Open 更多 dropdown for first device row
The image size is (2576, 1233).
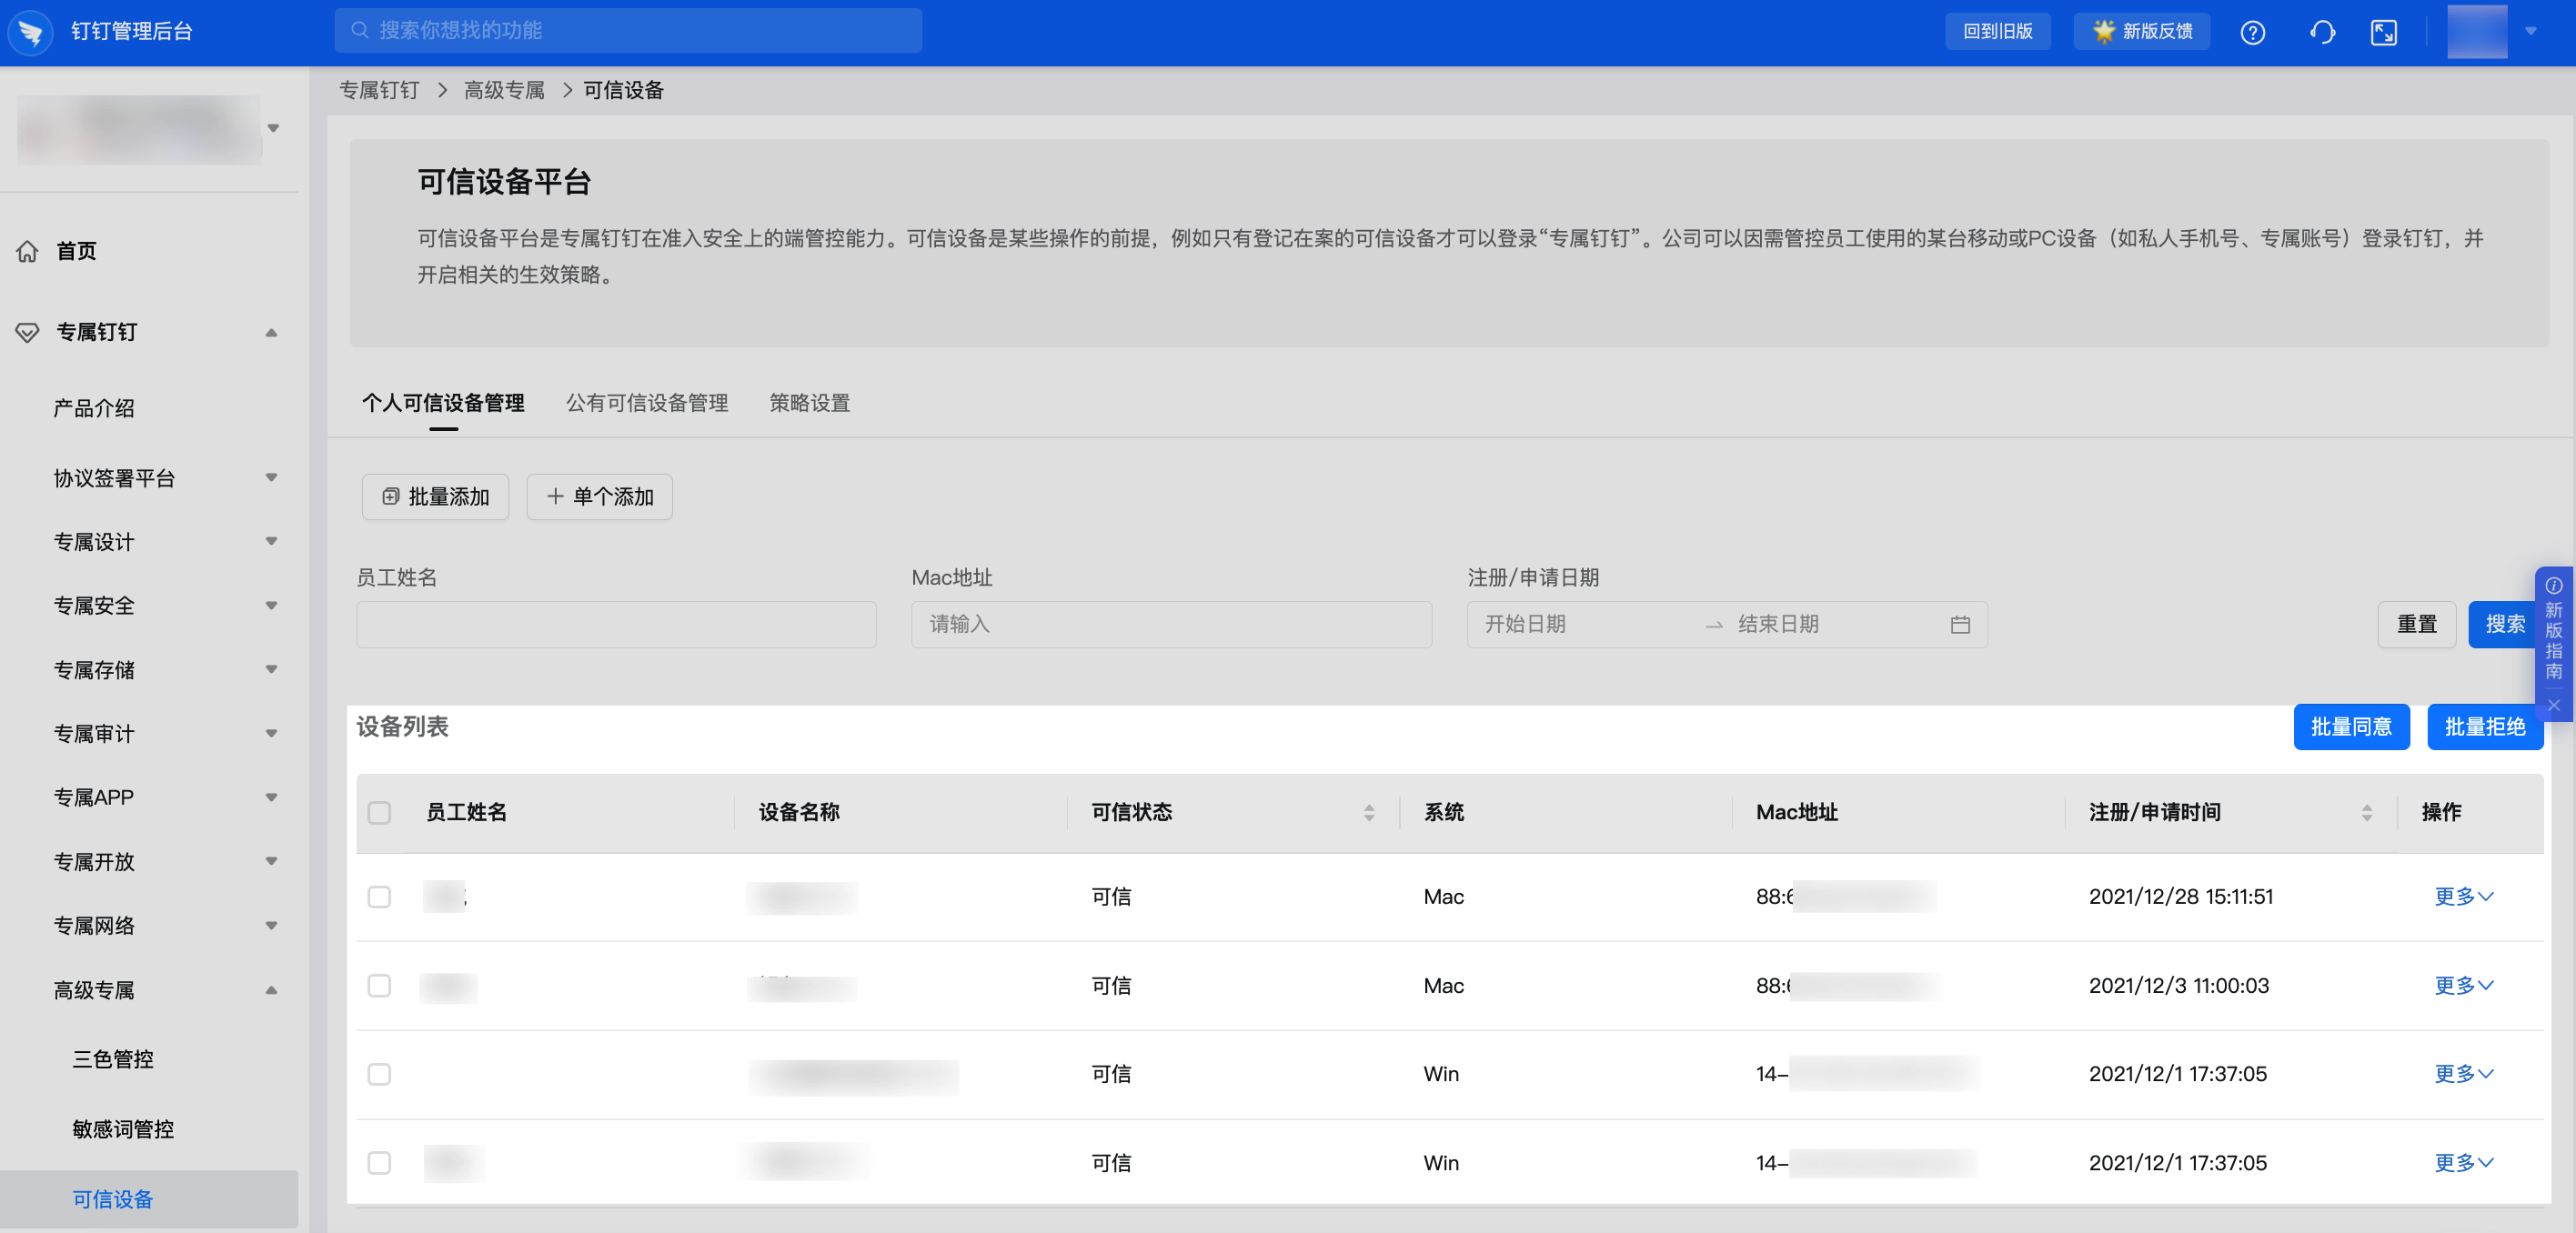tap(2463, 897)
